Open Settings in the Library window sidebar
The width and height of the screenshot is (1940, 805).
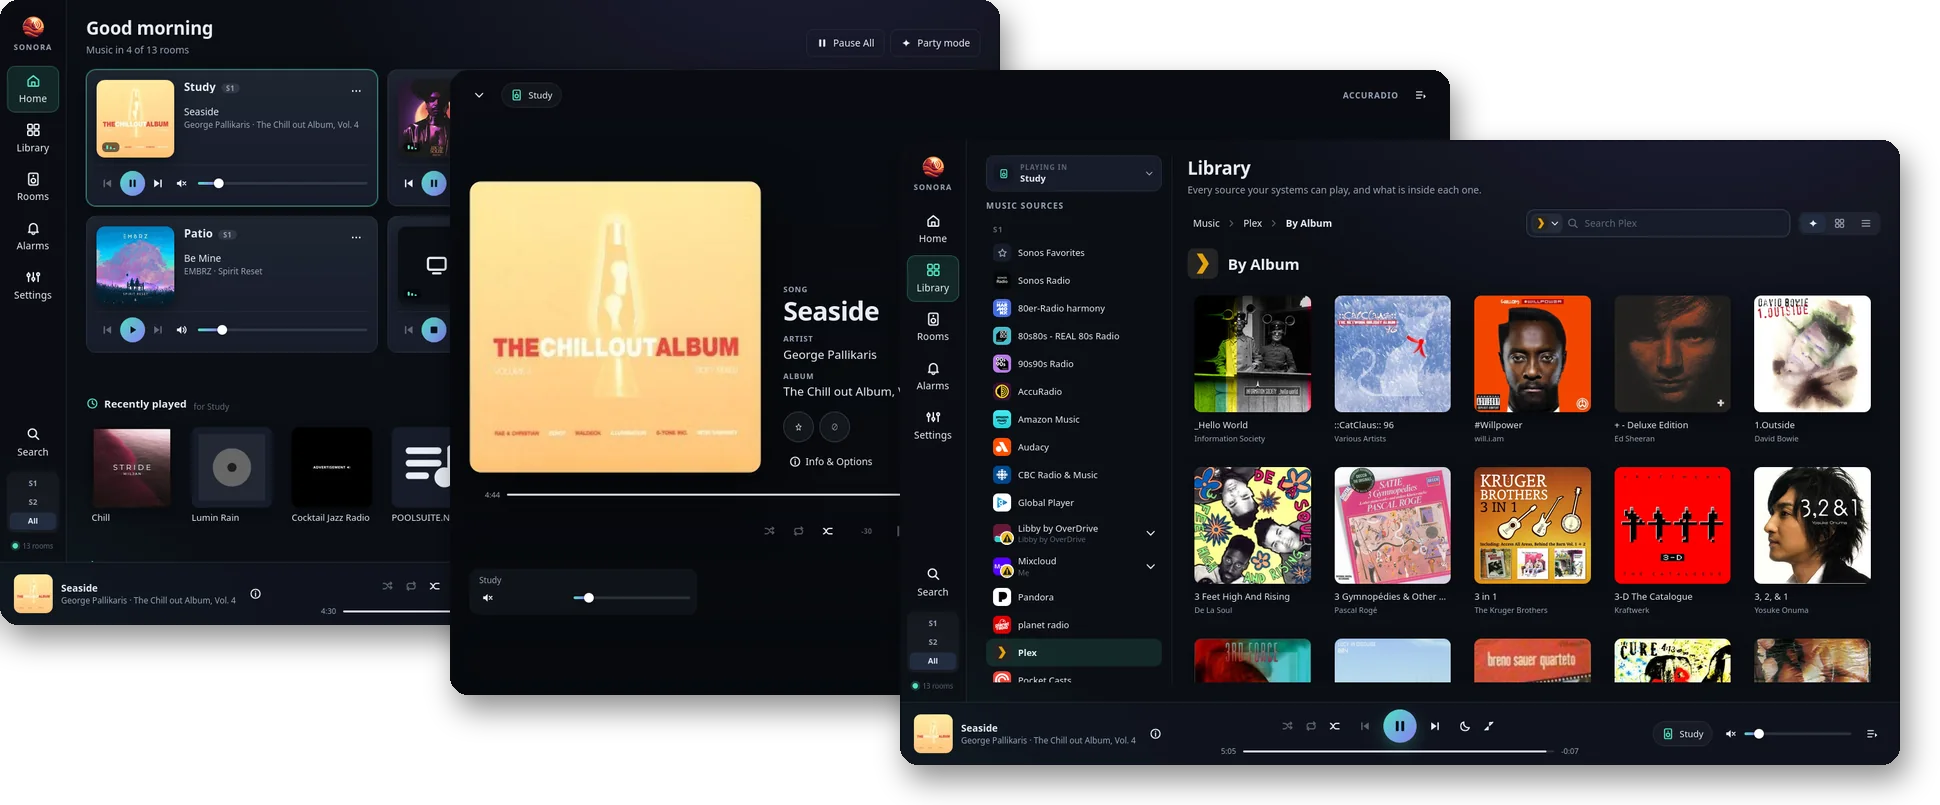pyautogui.click(x=932, y=425)
